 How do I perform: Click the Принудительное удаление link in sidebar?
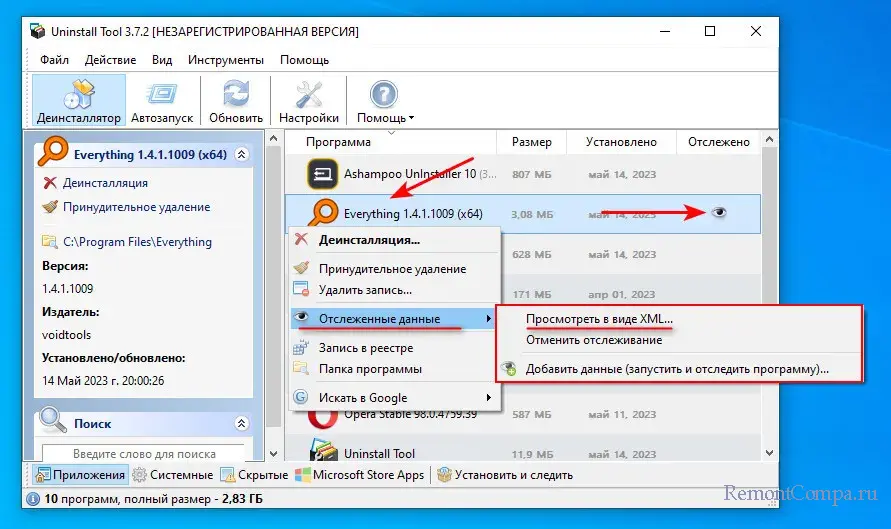pyautogui.click(x=136, y=207)
